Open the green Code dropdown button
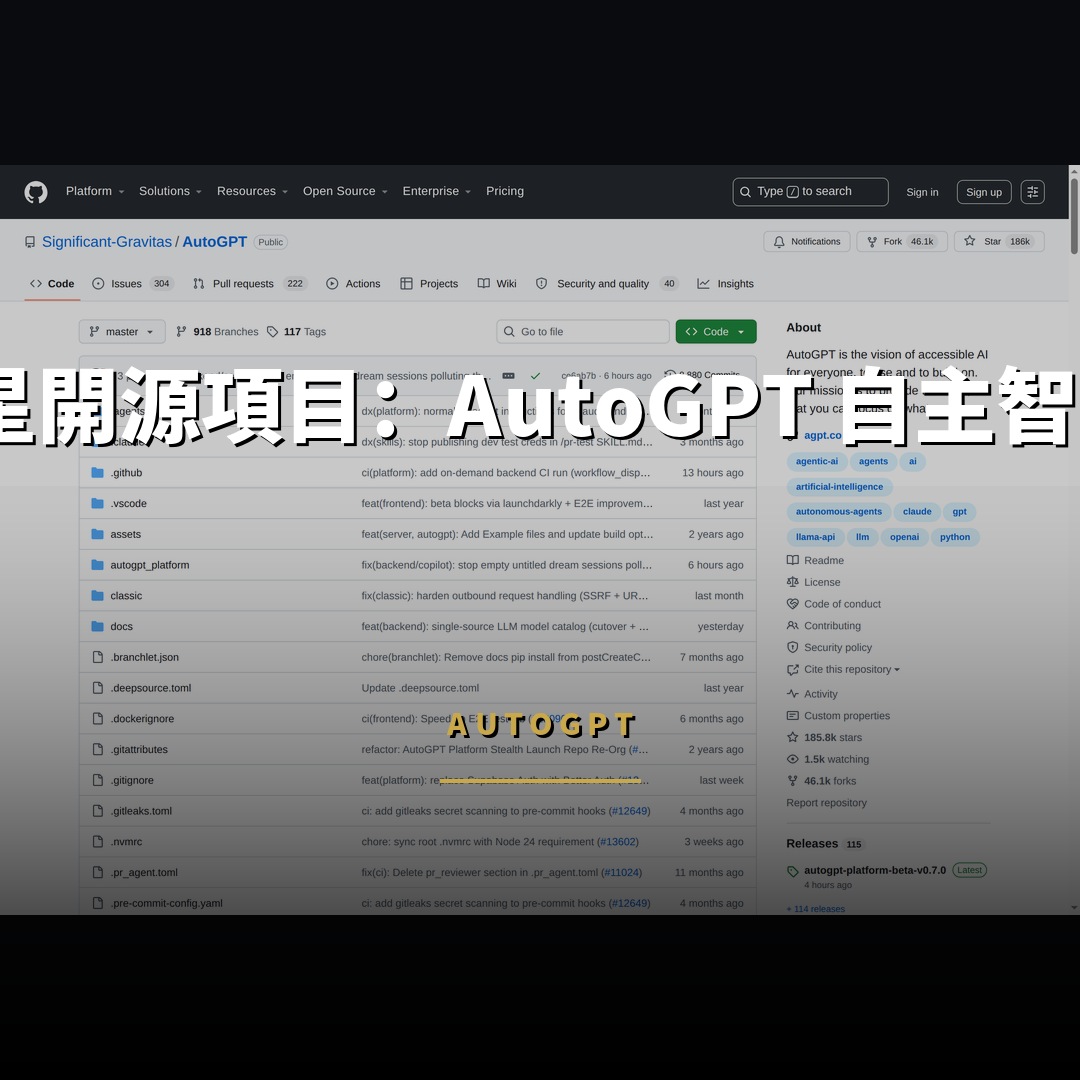This screenshot has width=1080, height=1080. [x=716, y=332]
